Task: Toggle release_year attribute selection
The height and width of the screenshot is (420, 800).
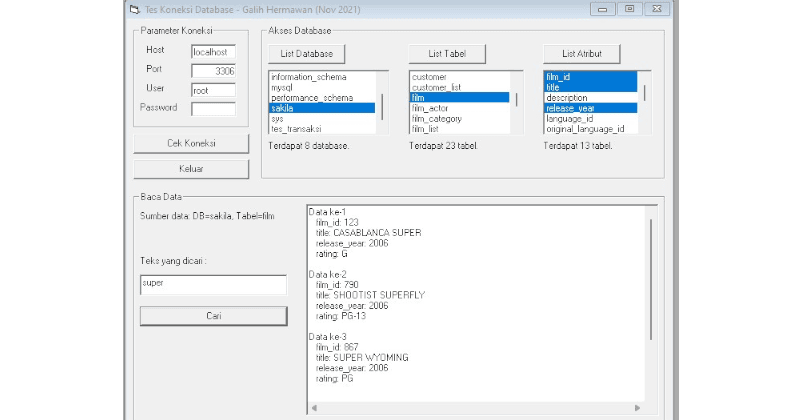Action: 591,108
